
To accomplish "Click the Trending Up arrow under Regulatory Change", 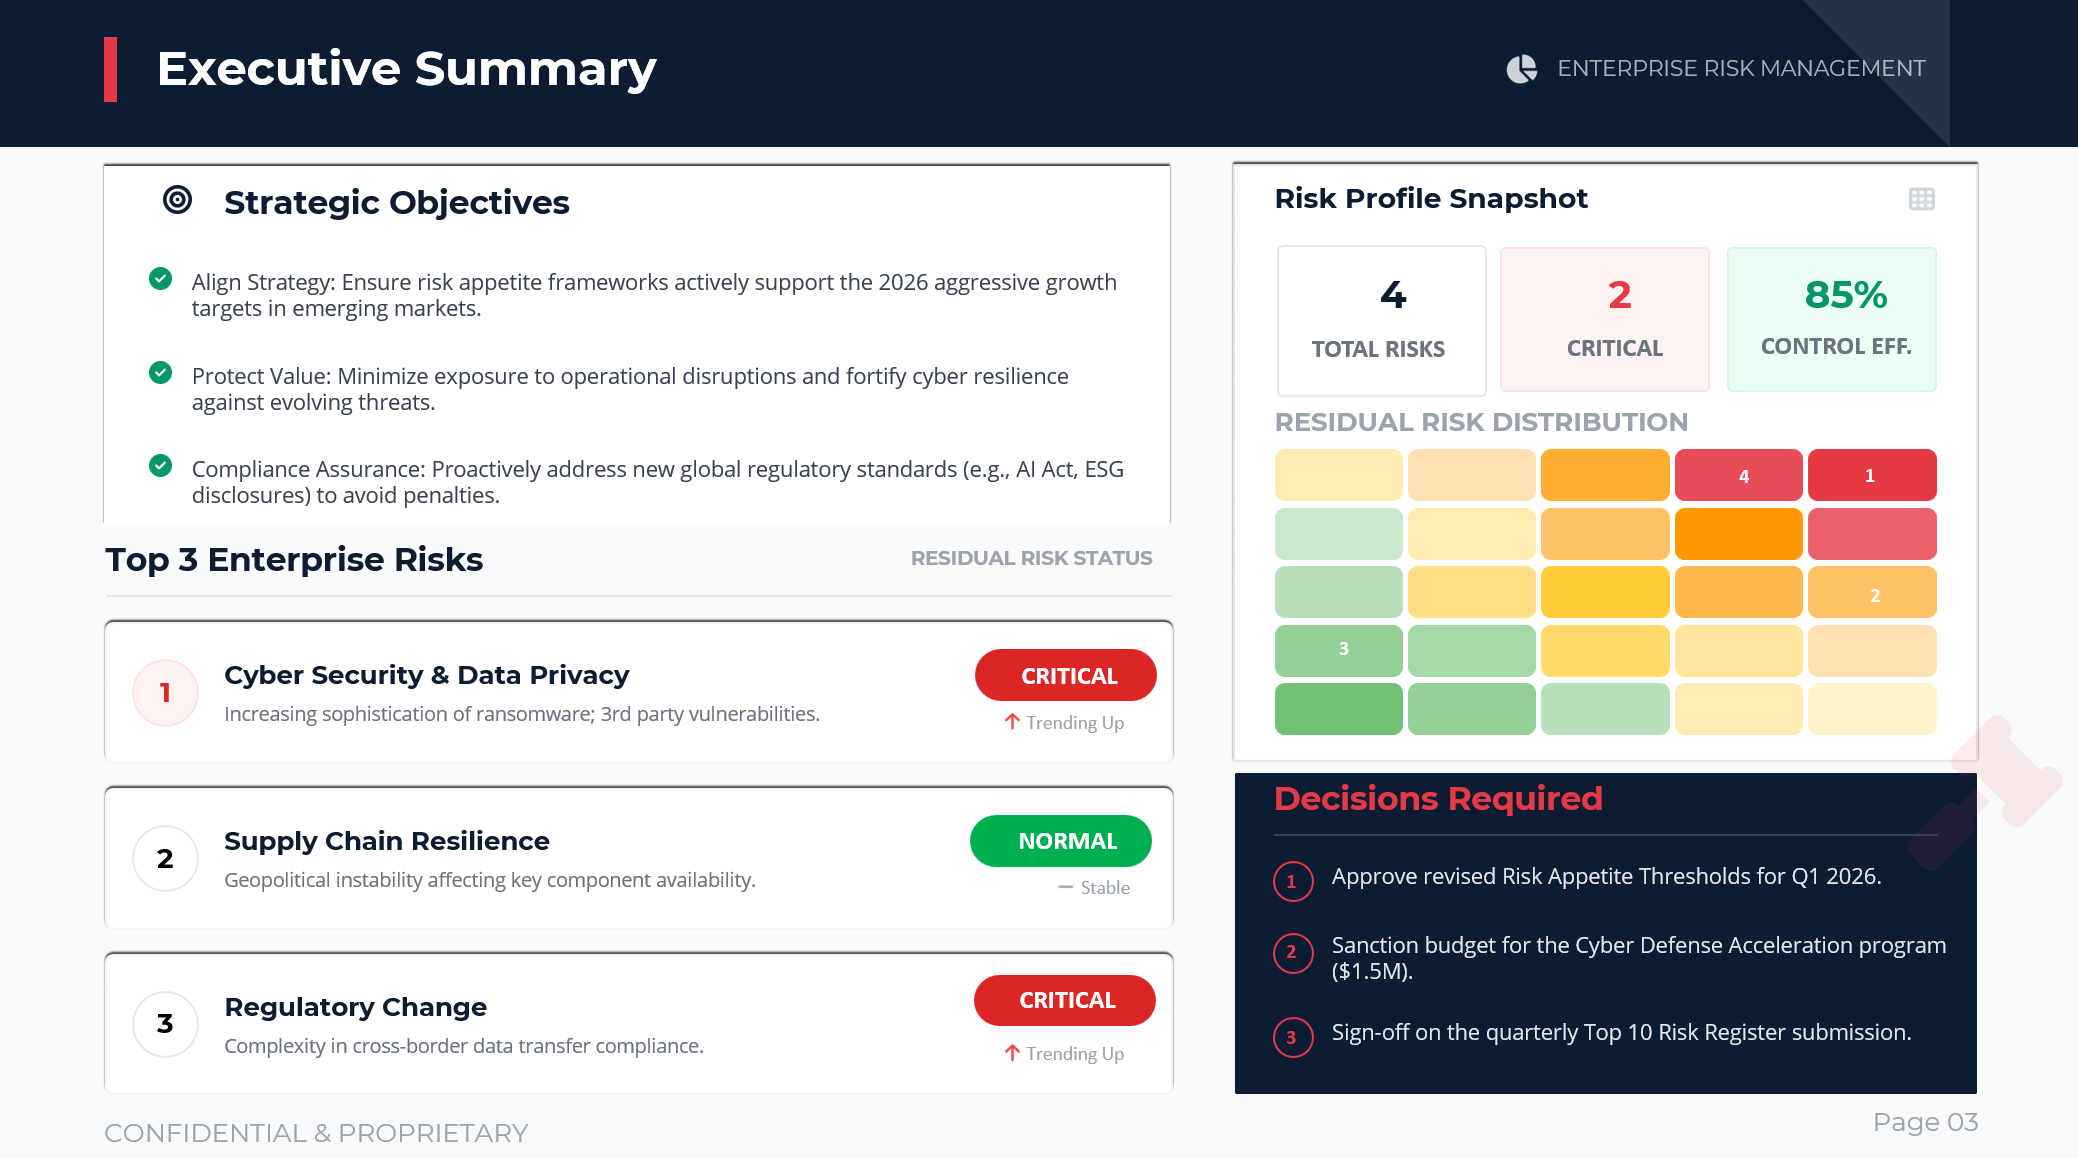I will [1012, 1053].
